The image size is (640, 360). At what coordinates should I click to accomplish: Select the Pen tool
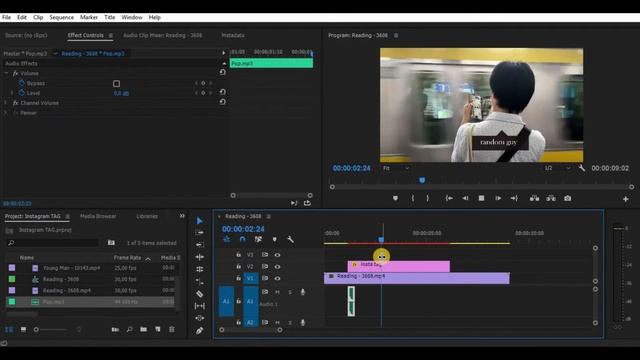pos(199,331)
